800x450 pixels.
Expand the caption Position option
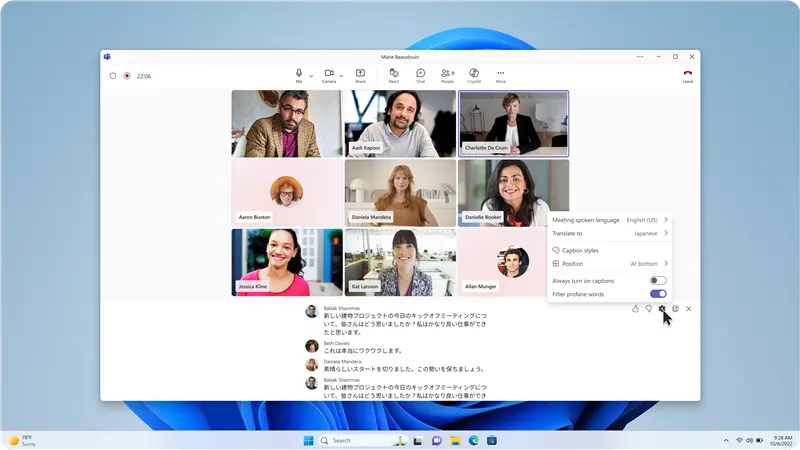coord(610,264)
